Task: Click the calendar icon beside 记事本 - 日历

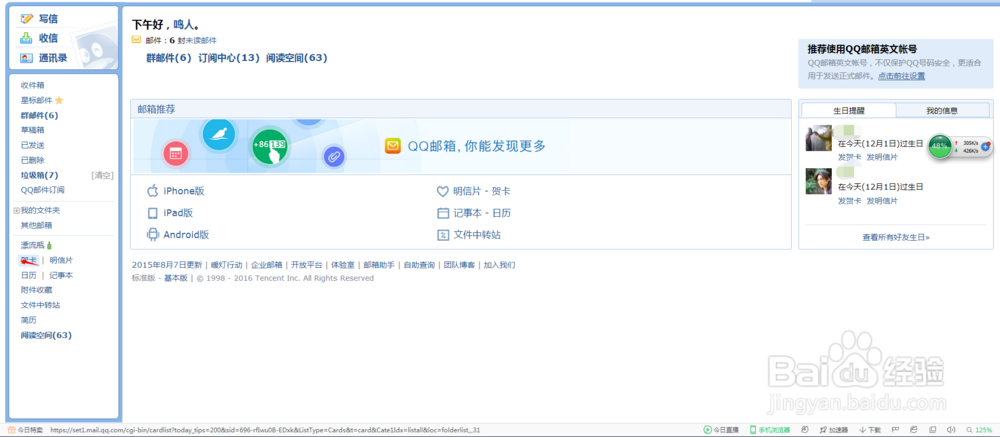Action: click(443, 213)
